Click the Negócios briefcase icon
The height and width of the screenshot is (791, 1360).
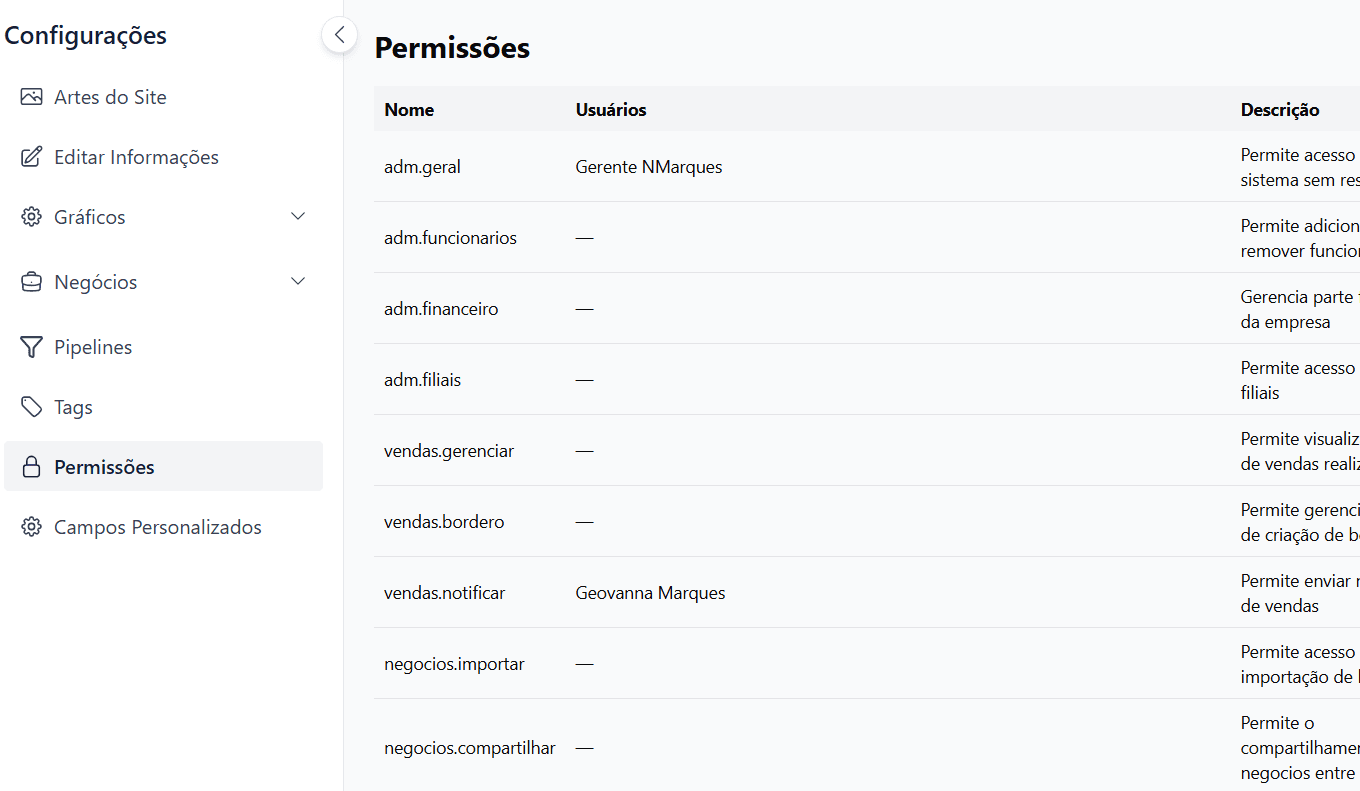tap(31, 281)
